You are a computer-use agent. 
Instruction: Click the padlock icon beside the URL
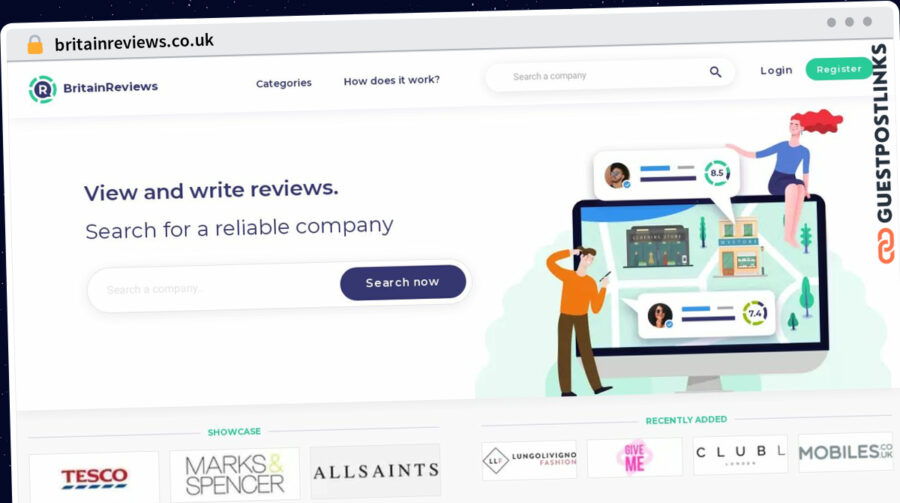click(35, 44)
